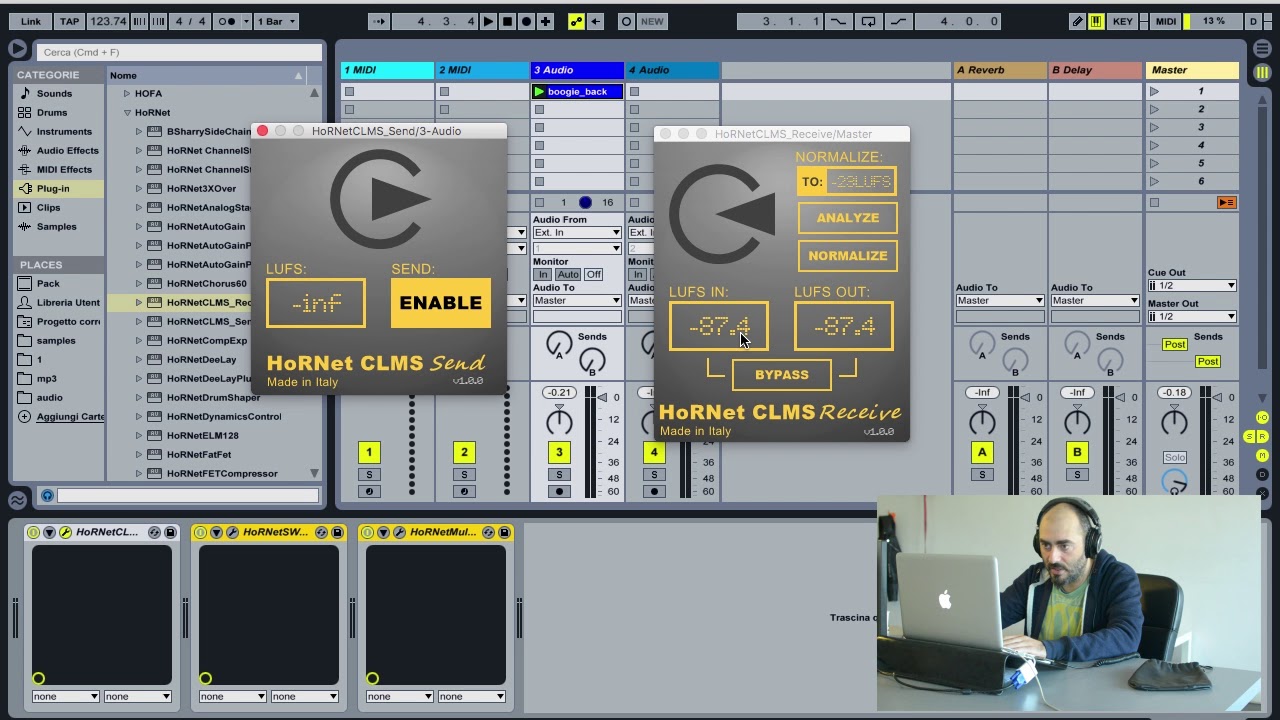Click ANALYZE in CLMS Receive plugin
Screen dimensions: 1280x720
(847, 217)
